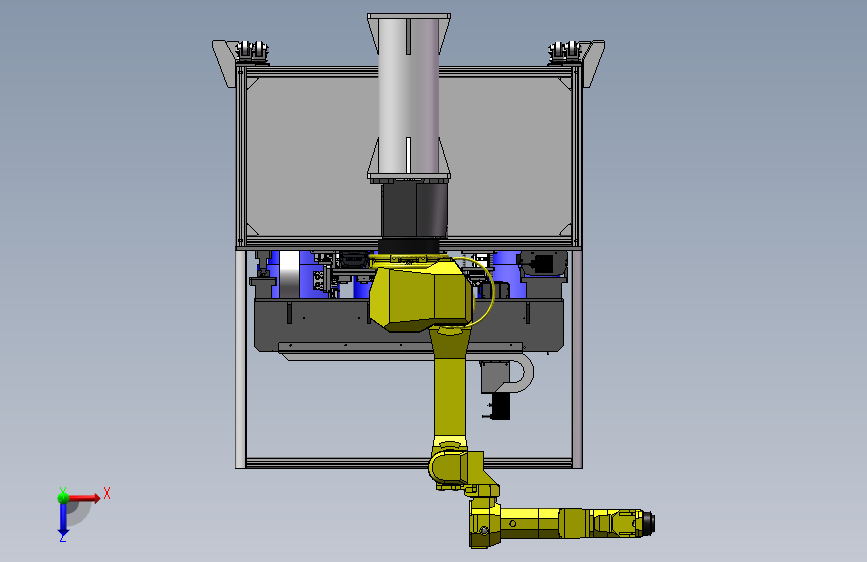Select the white roller on left blue unit
The width and height of the screenshot is (867, 562).
pos(289,274)
